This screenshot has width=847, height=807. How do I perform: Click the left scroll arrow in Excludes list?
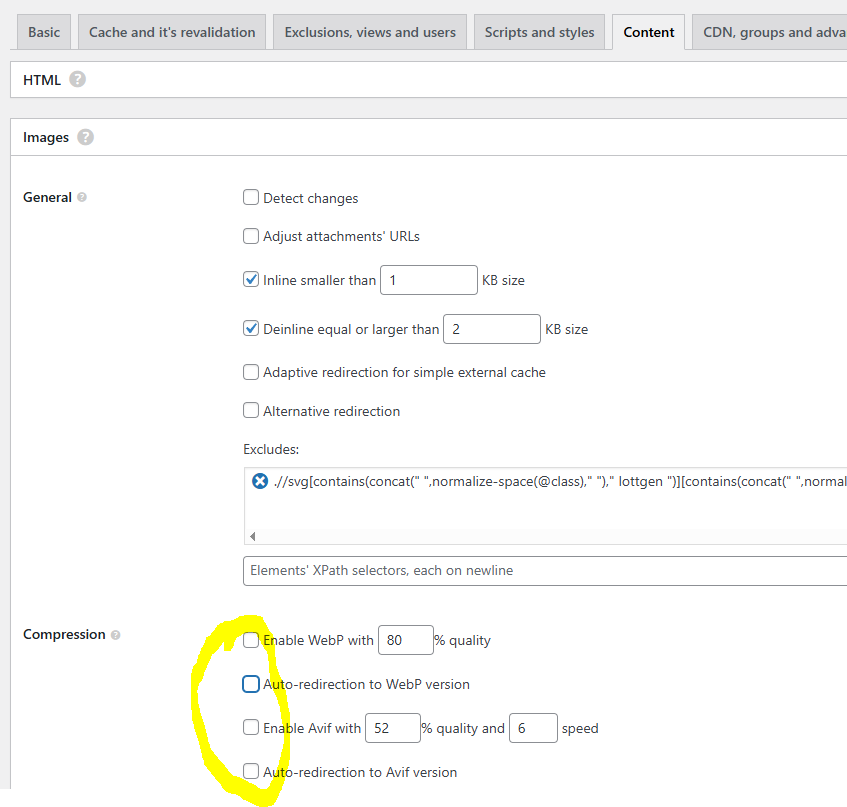click(x=251, y=536)
